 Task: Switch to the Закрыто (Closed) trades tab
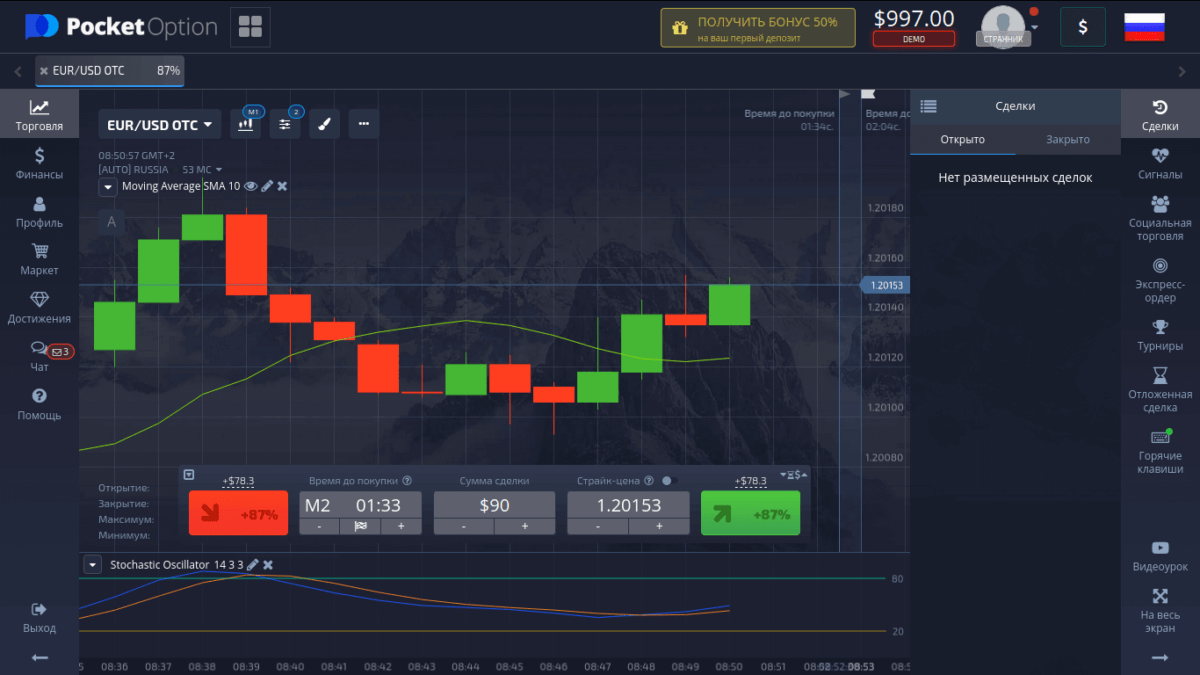pyautogui.click(x=1067, y=139)
